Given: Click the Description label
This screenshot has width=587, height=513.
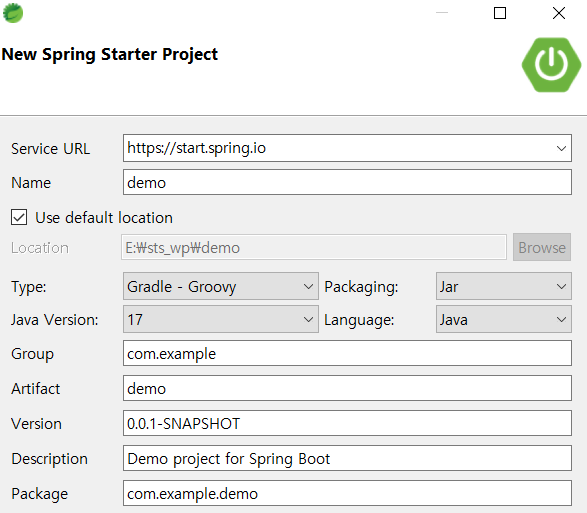Looking at the screenshot, I should pyautogui.click(x=49, y=459).
